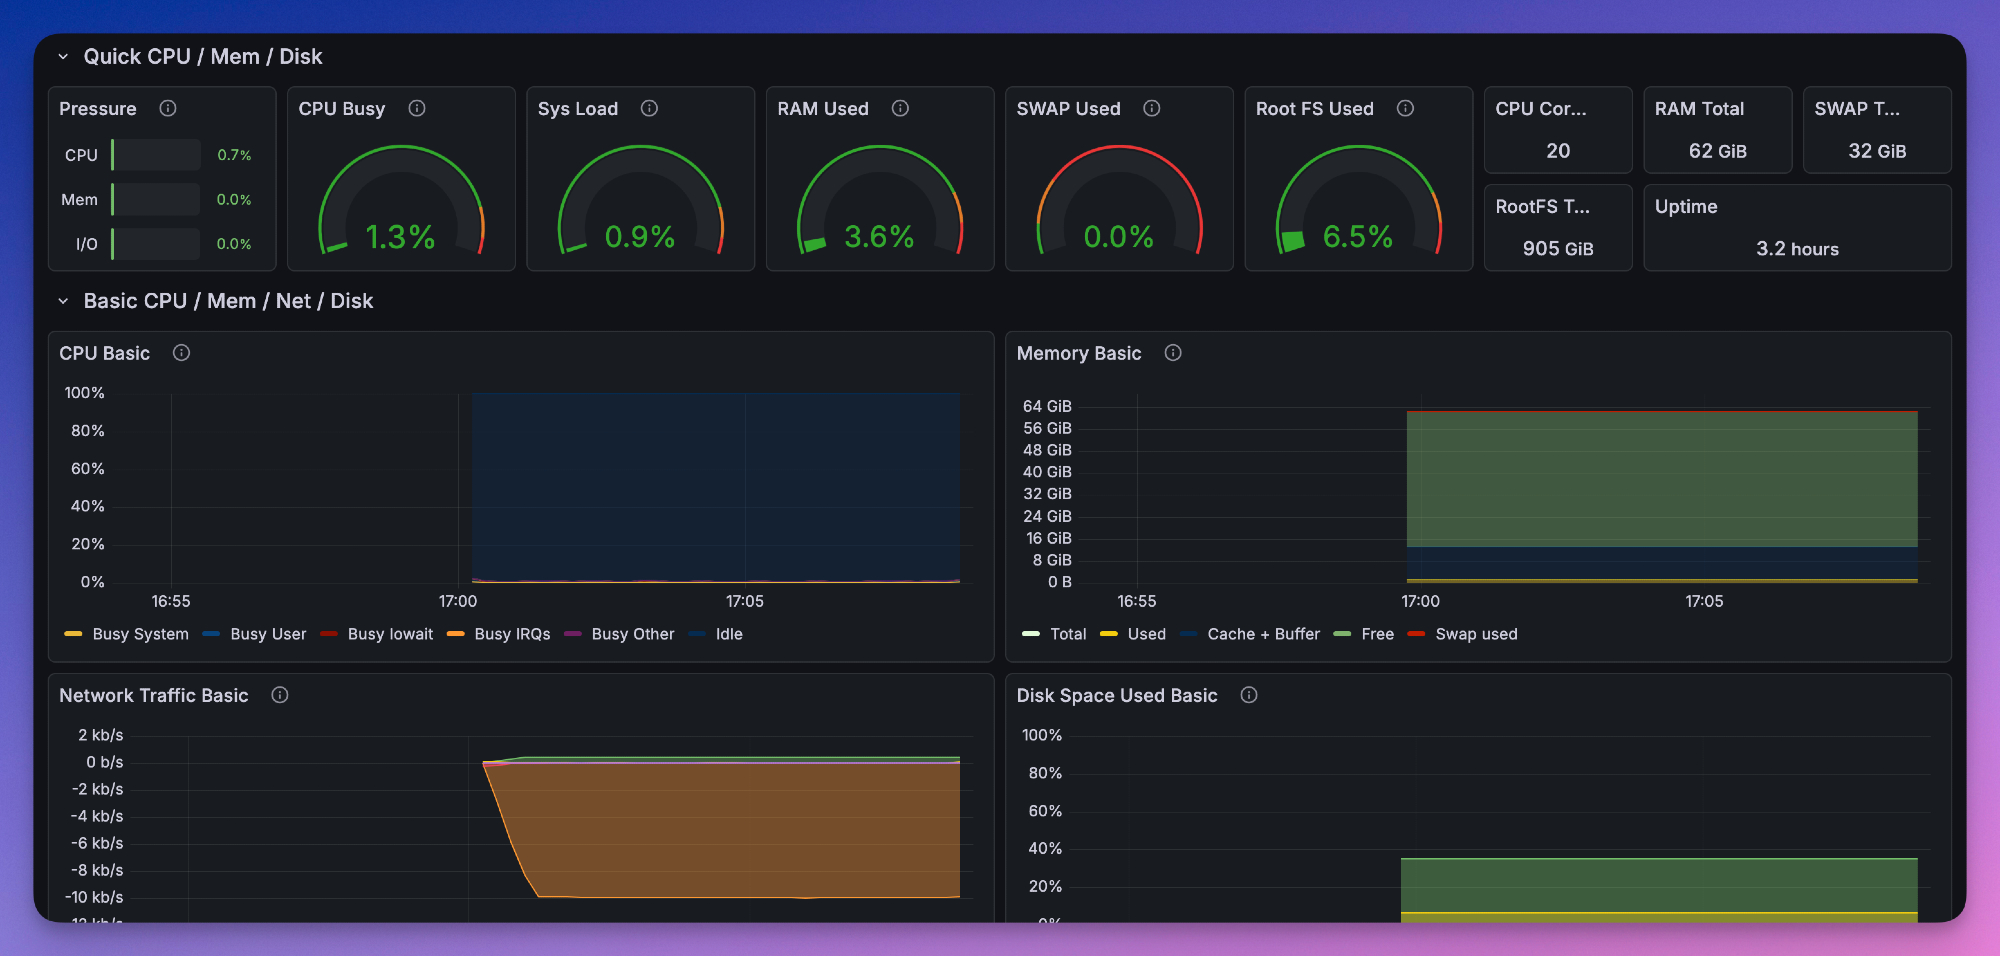Click info icon beside Sys Load
Image resolution: width=2000 pixels, height=956 pixels.
coord(649,108)
